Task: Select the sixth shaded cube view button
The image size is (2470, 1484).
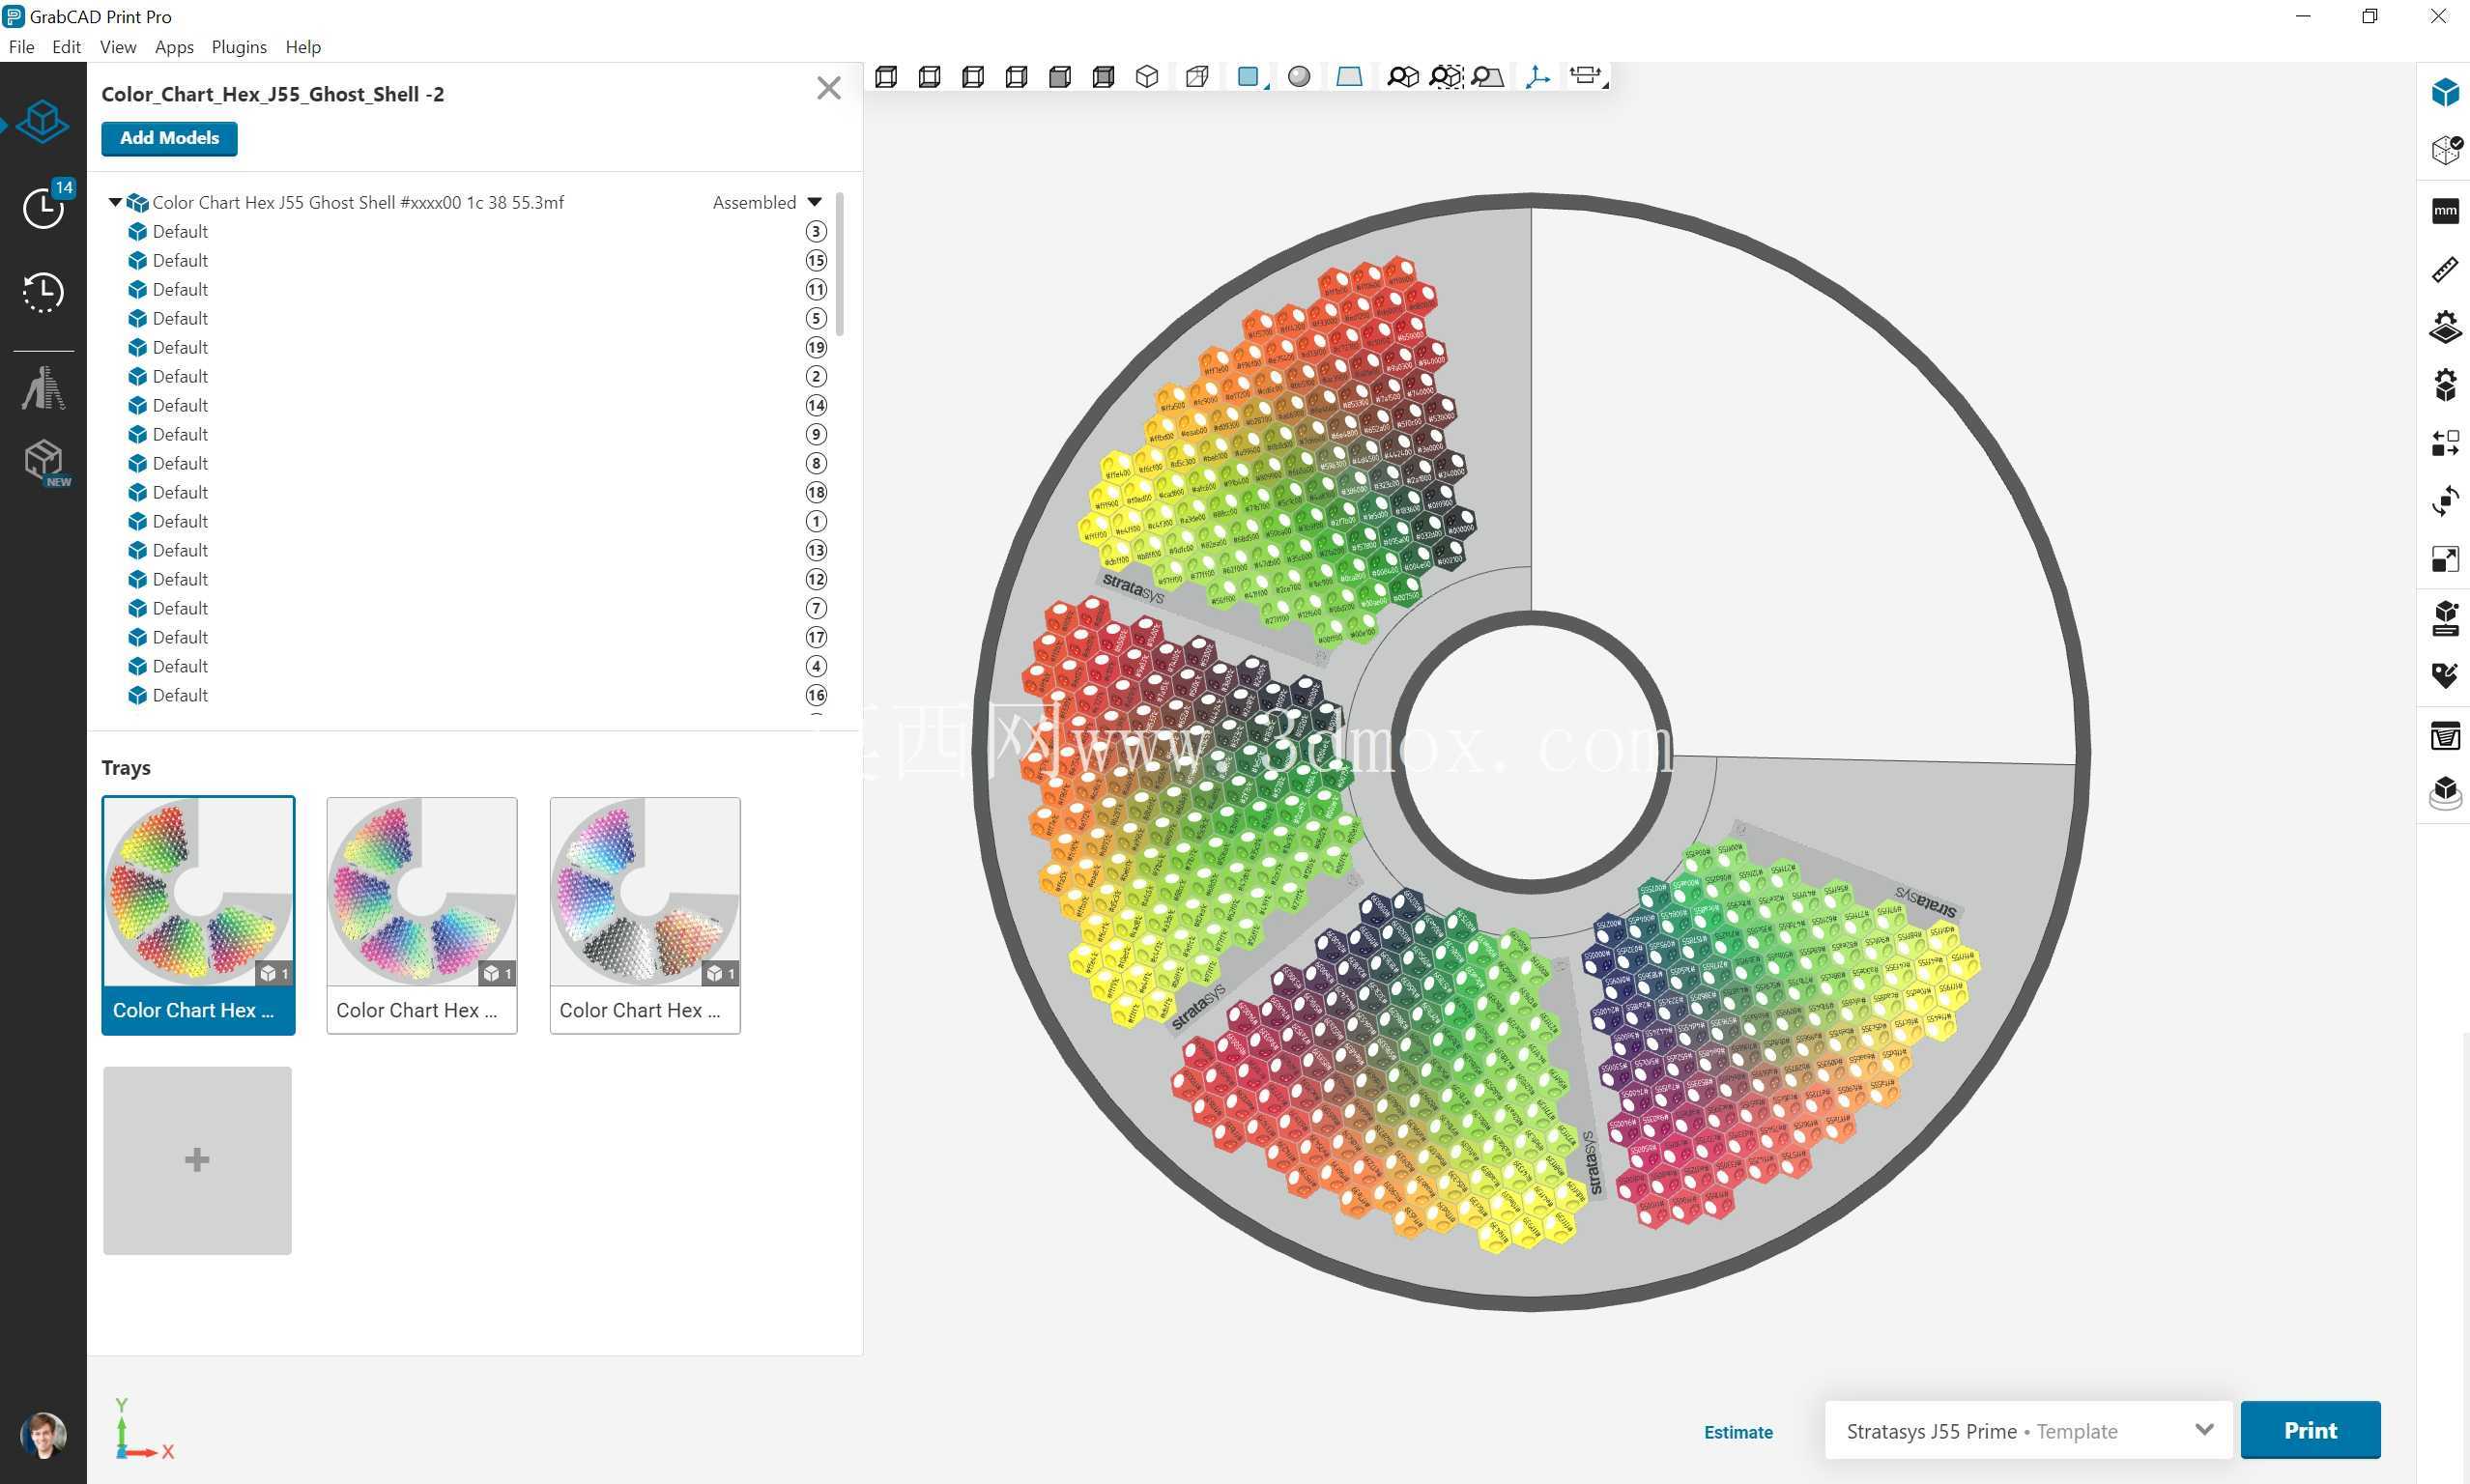Action: (x=1103, y=77)
